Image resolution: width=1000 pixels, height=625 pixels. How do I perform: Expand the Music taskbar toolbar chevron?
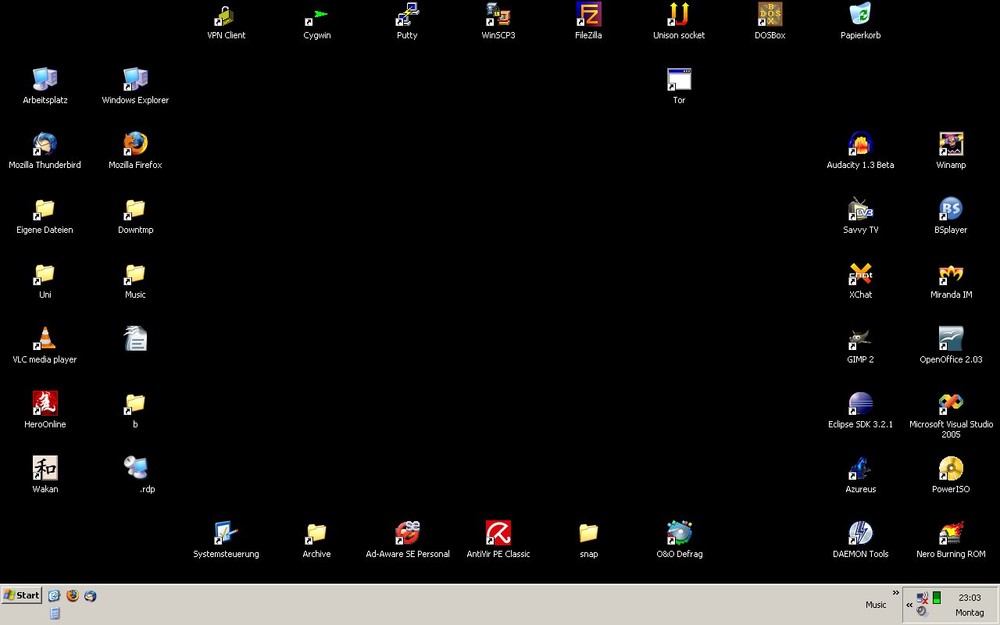tap(895, 592)
